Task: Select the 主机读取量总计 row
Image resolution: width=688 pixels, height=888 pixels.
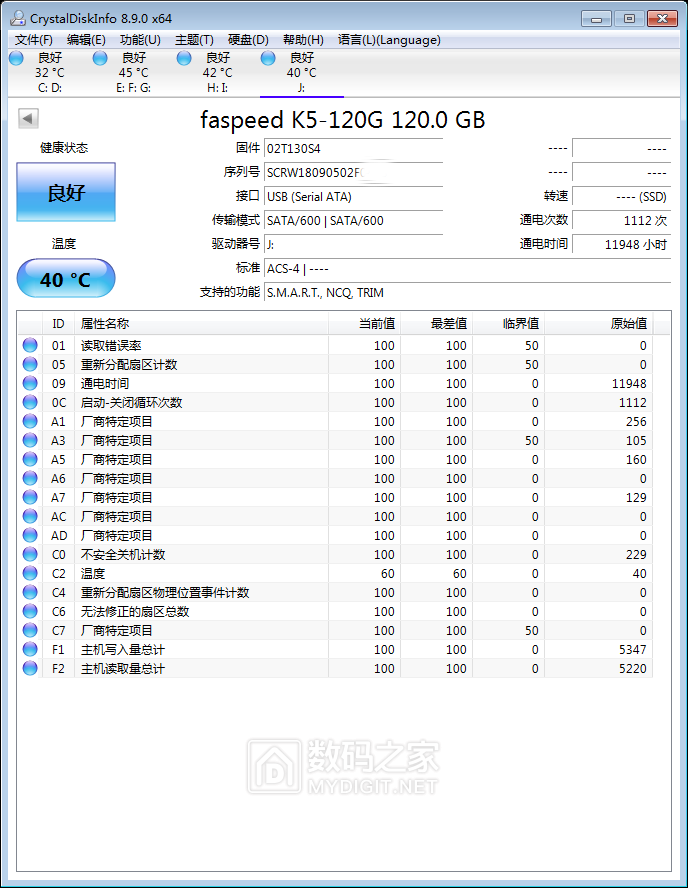Action: point(335,668)
